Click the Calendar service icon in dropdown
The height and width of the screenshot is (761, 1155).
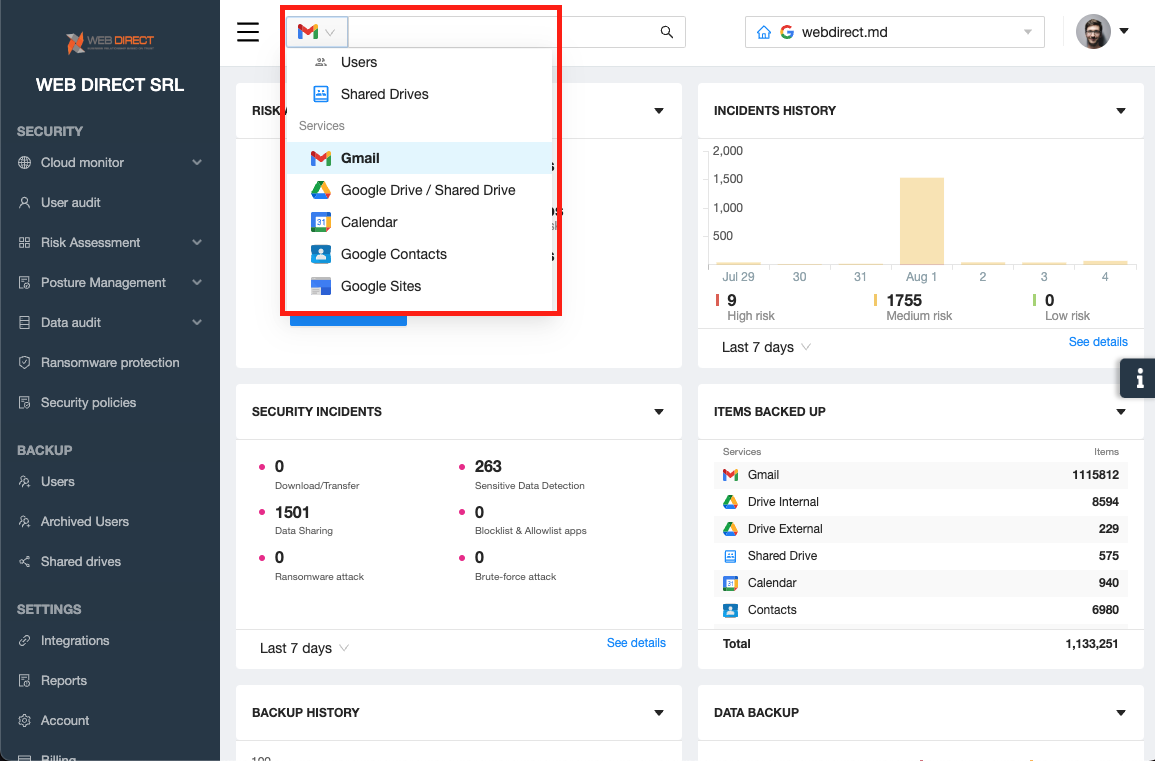320,222
